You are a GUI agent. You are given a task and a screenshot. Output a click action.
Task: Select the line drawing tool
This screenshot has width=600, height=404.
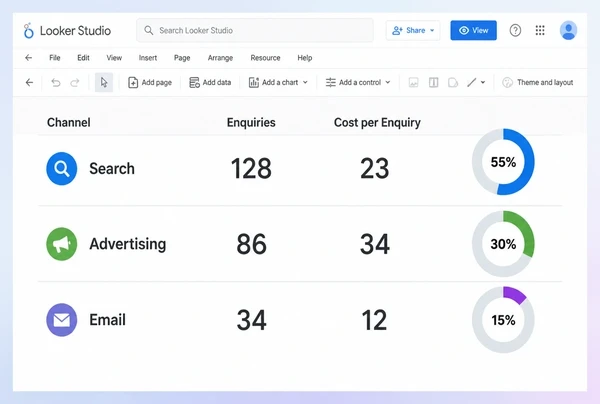pos(472,82)
